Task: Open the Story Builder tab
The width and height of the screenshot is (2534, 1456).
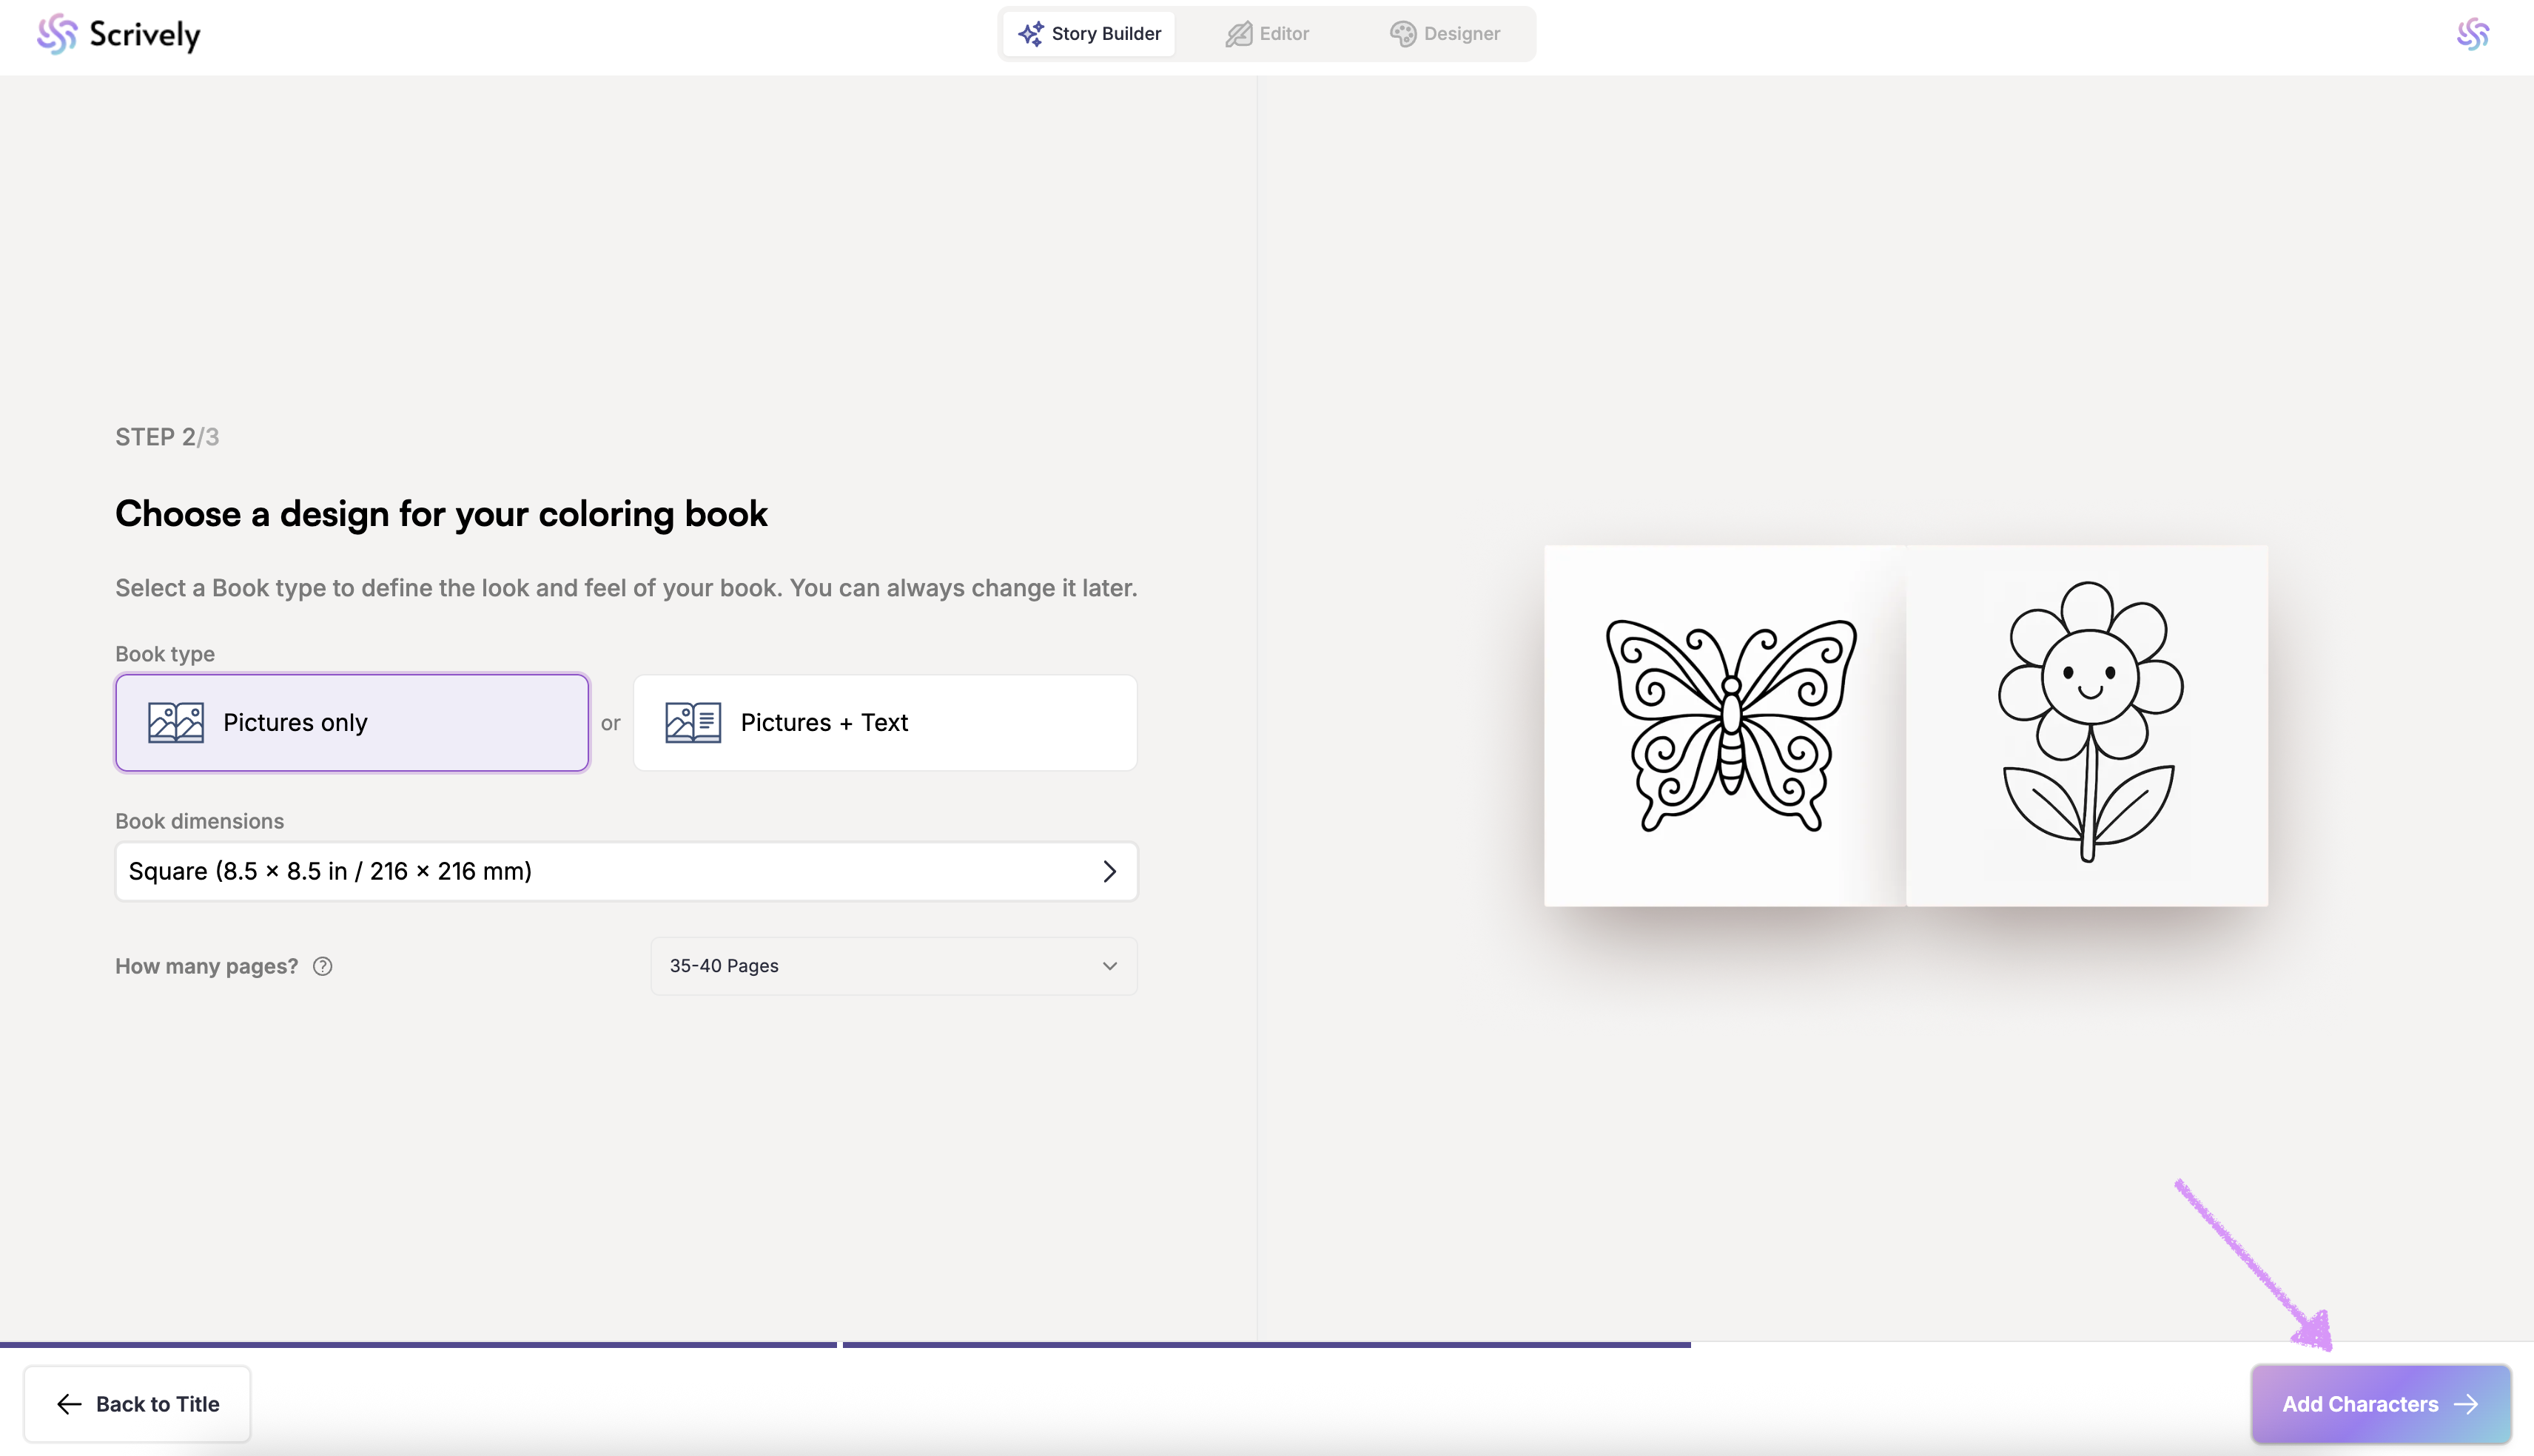Action: [1089, 34]
